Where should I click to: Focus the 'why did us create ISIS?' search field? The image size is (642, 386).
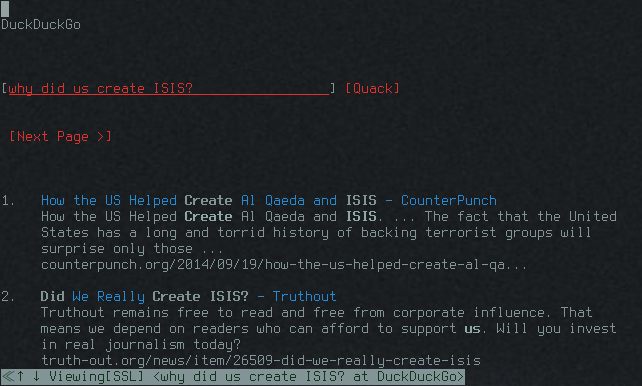[x=168, y=88]
